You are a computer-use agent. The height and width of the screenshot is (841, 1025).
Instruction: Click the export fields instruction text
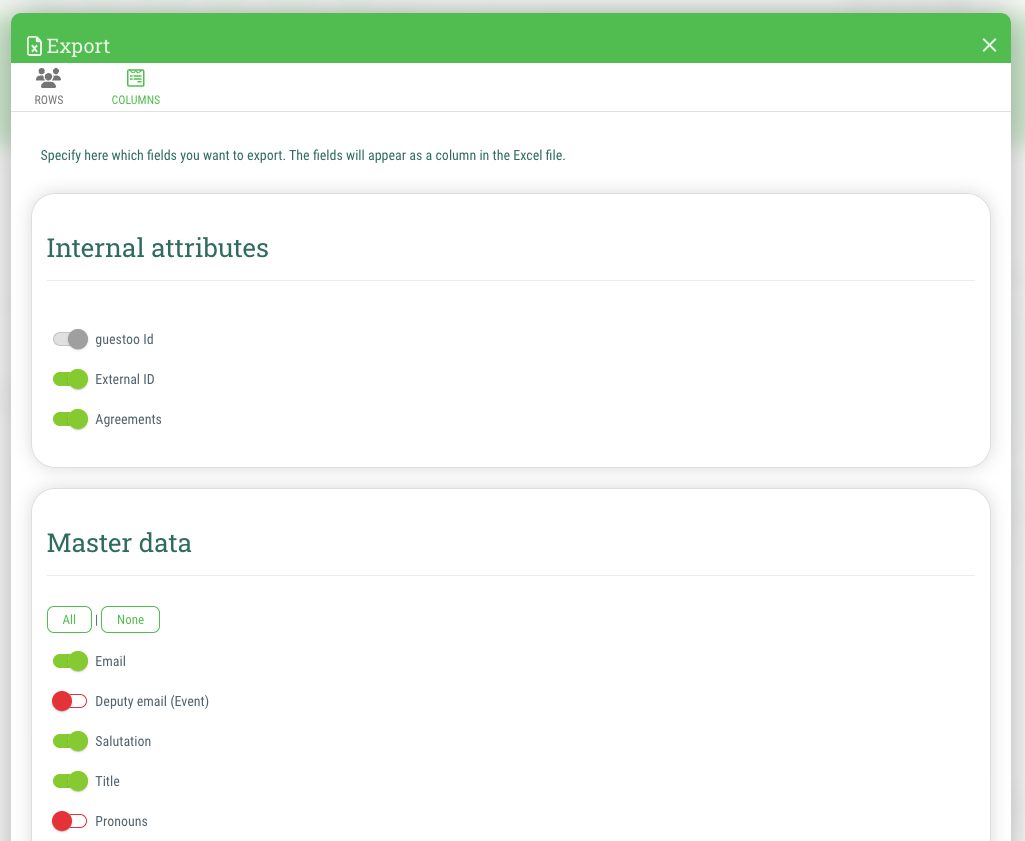(303, 156)
